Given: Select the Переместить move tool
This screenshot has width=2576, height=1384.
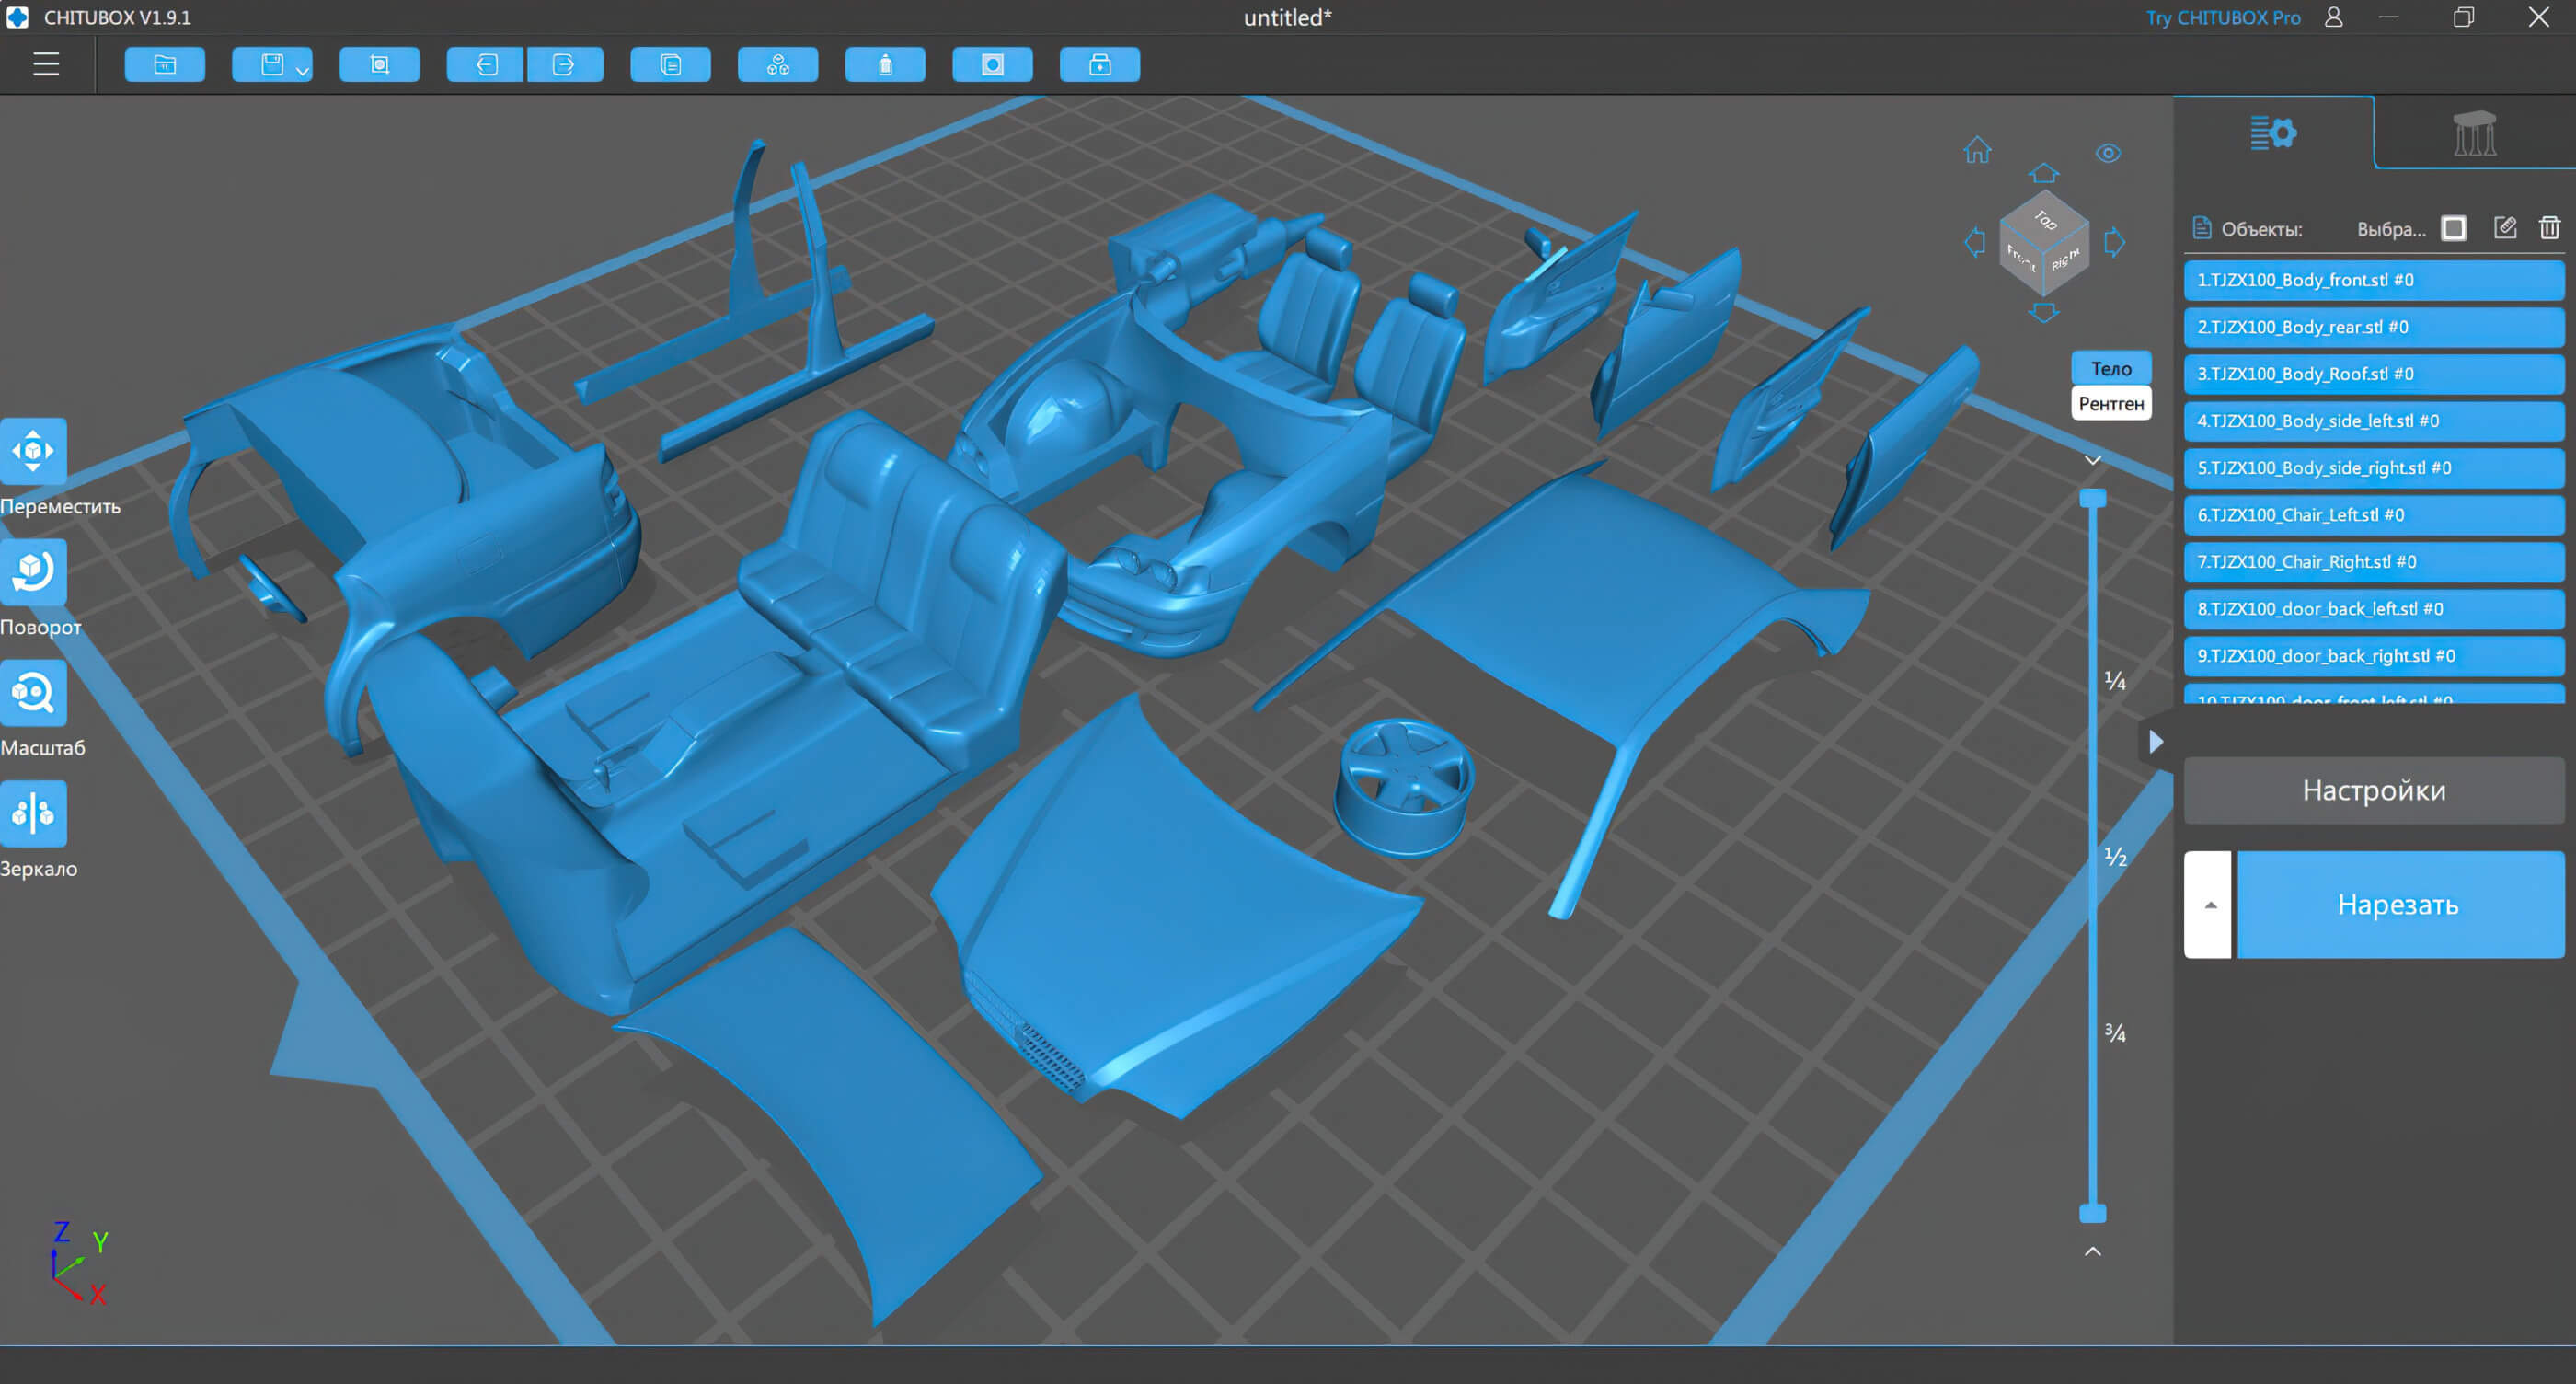Looking at the screenshot, I should pos(34,451).
